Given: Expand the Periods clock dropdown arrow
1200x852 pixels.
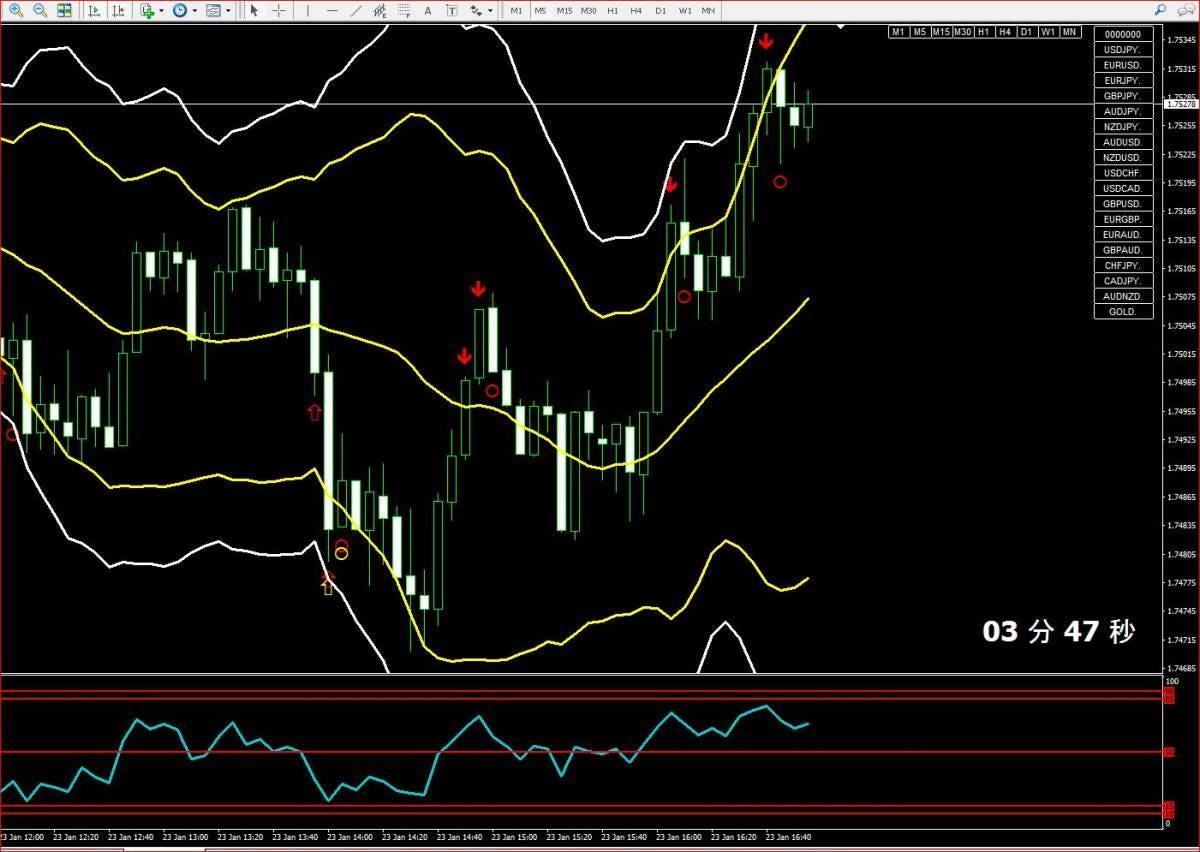Looking at the screenshot, I should (x=194, y=10).
